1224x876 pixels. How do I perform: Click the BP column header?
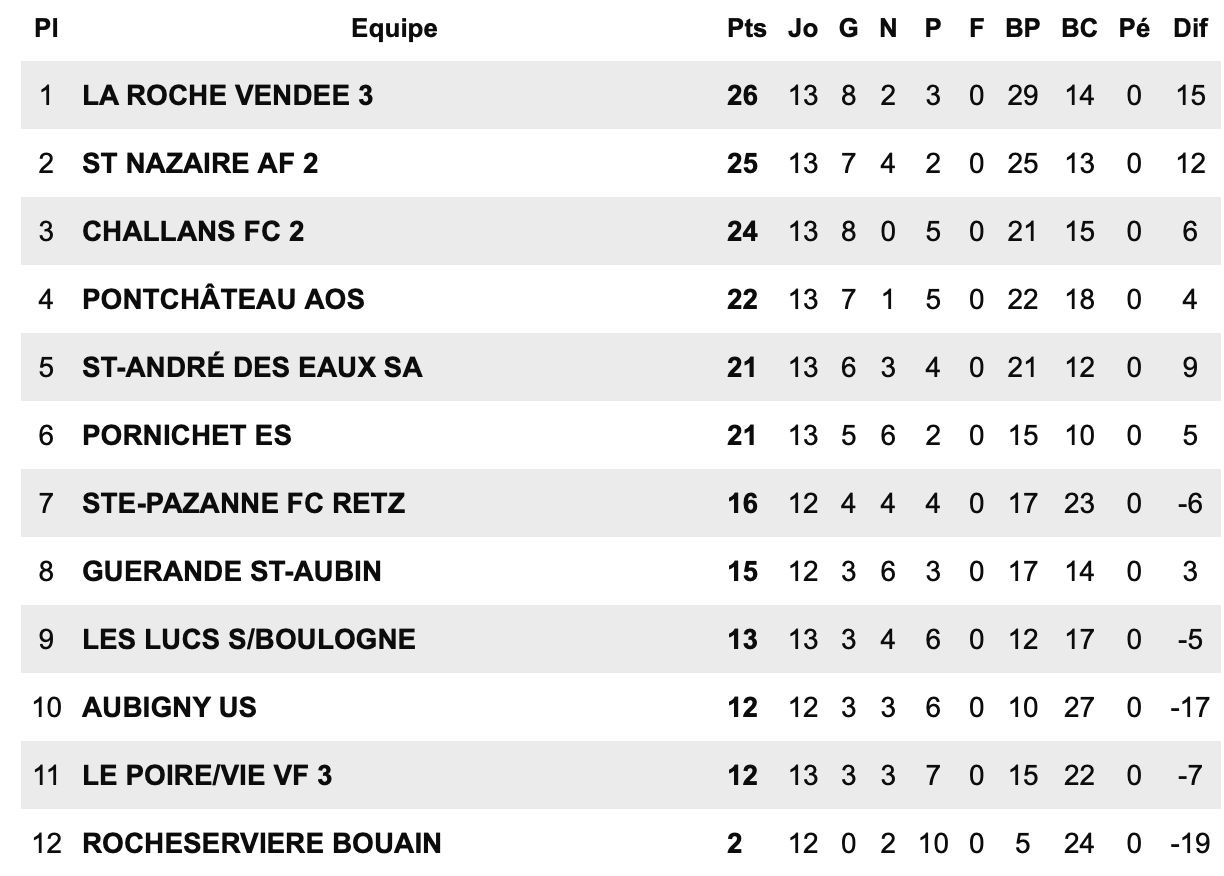[1022, 29]
